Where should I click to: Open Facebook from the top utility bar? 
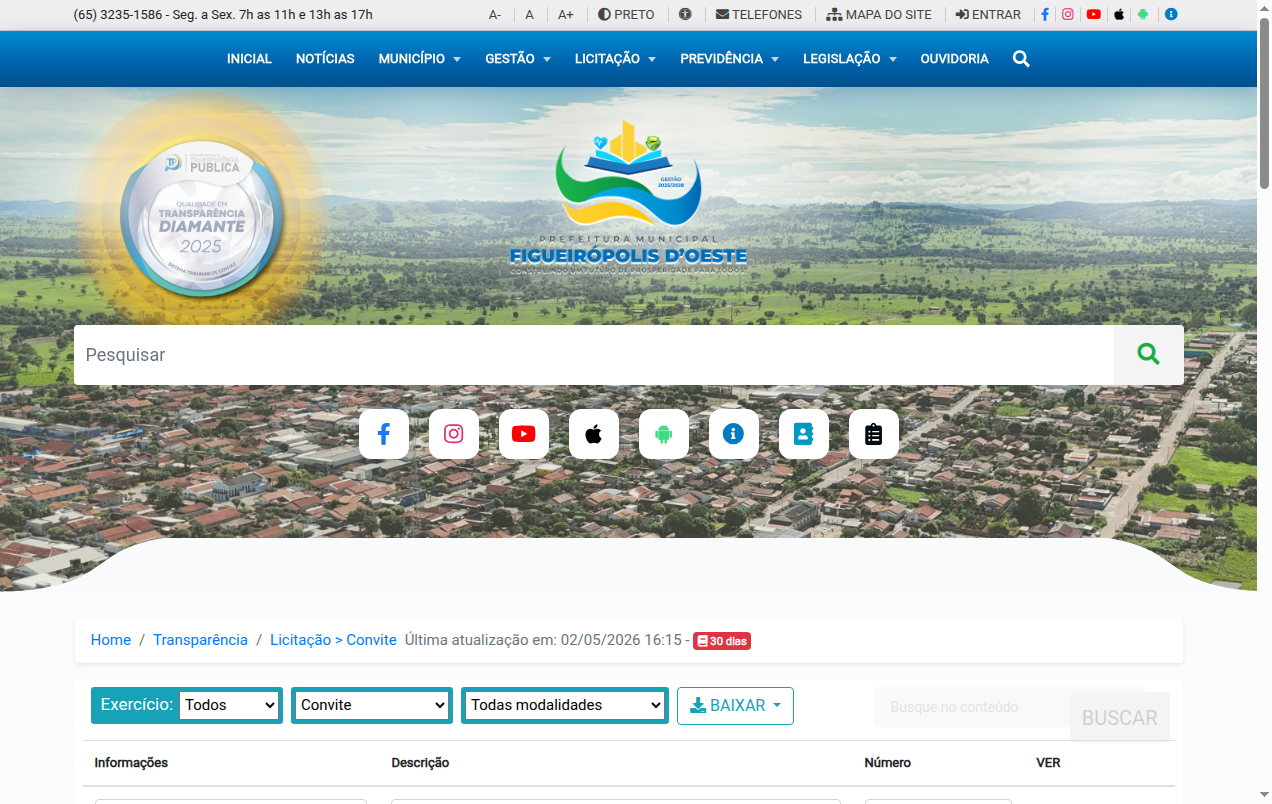coord(1045,15)
